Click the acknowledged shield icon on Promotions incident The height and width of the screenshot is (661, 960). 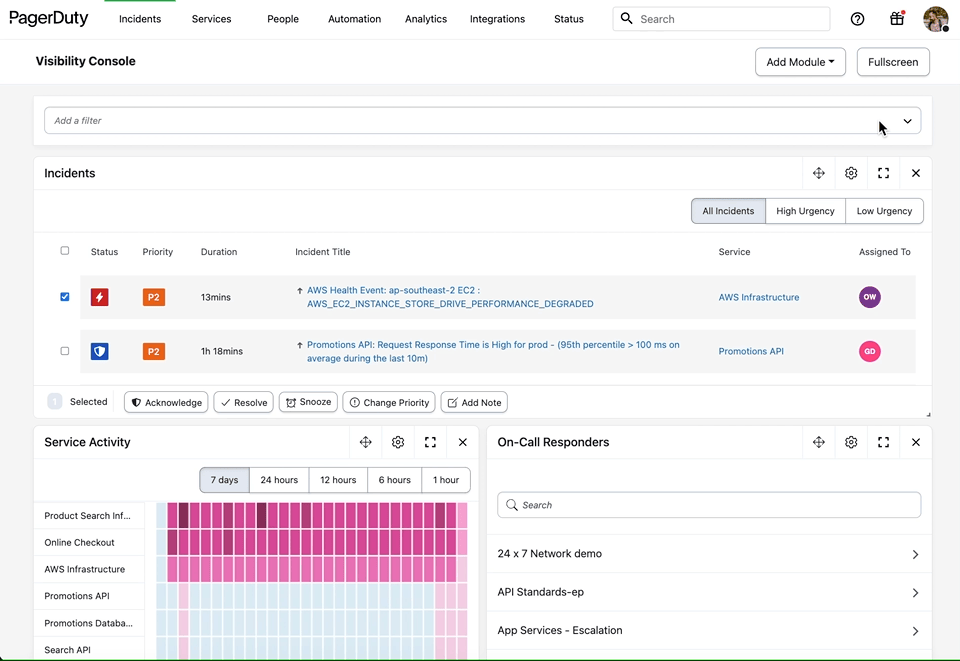tap(99, 351)
